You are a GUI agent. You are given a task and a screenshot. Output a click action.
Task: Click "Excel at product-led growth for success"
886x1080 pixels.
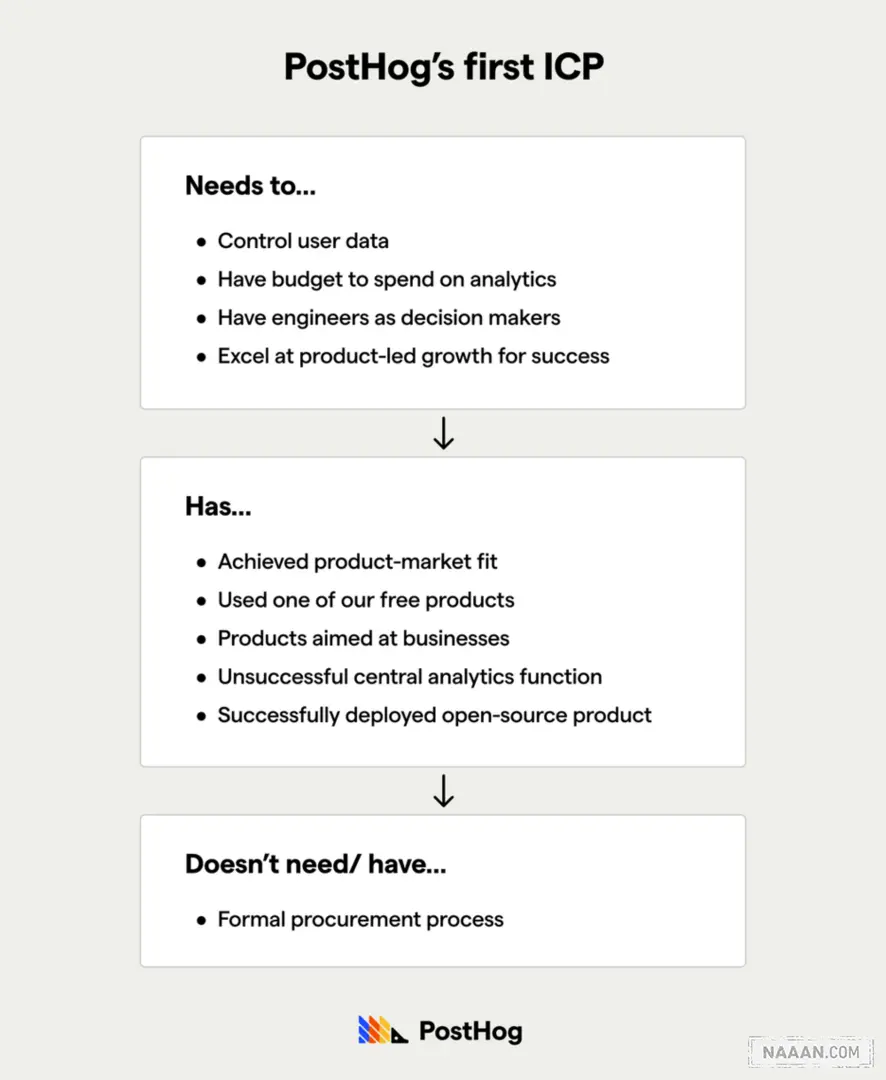pos(413,356)
